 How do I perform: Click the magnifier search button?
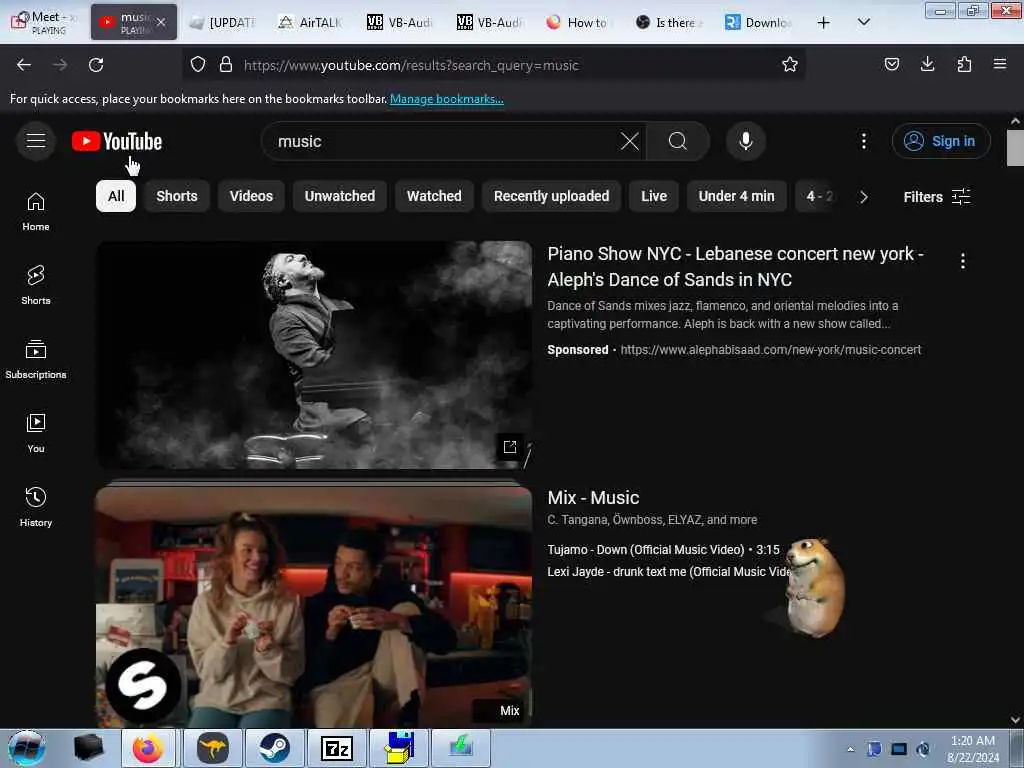pos(678,141)
